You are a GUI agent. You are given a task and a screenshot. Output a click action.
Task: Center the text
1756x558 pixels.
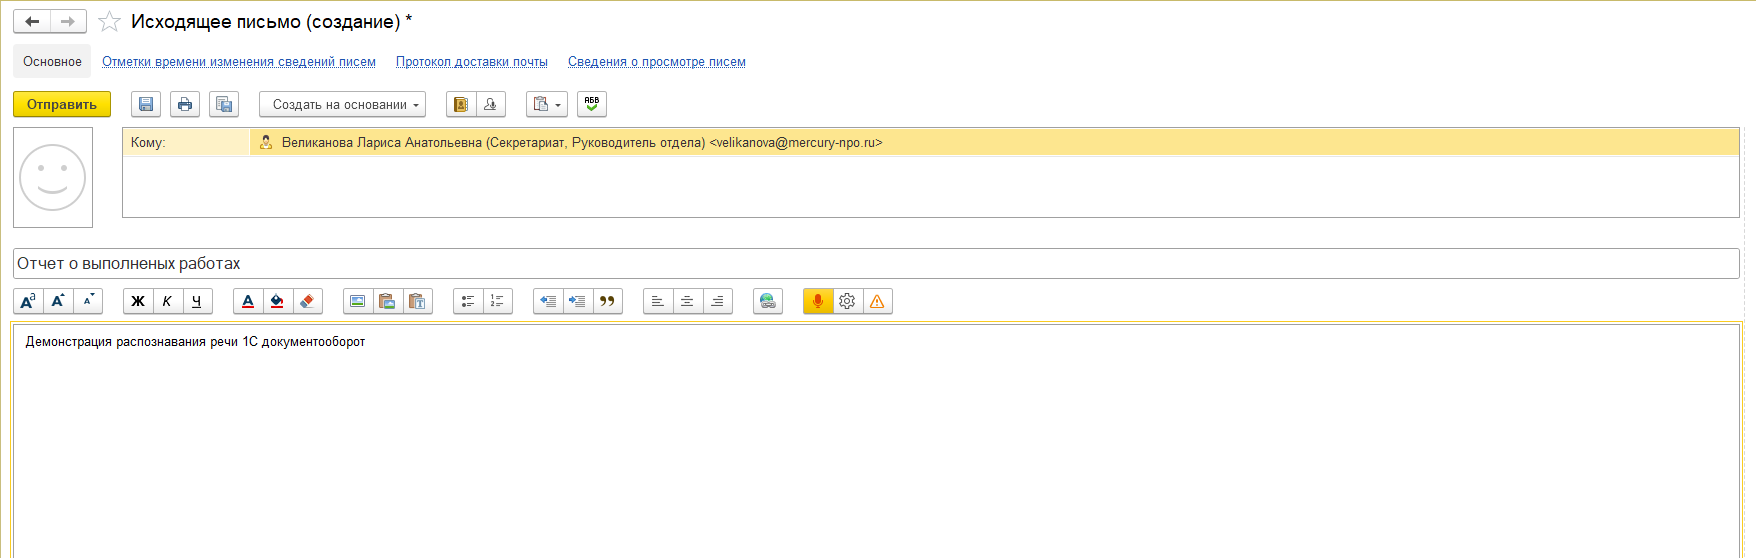[688, 301]
